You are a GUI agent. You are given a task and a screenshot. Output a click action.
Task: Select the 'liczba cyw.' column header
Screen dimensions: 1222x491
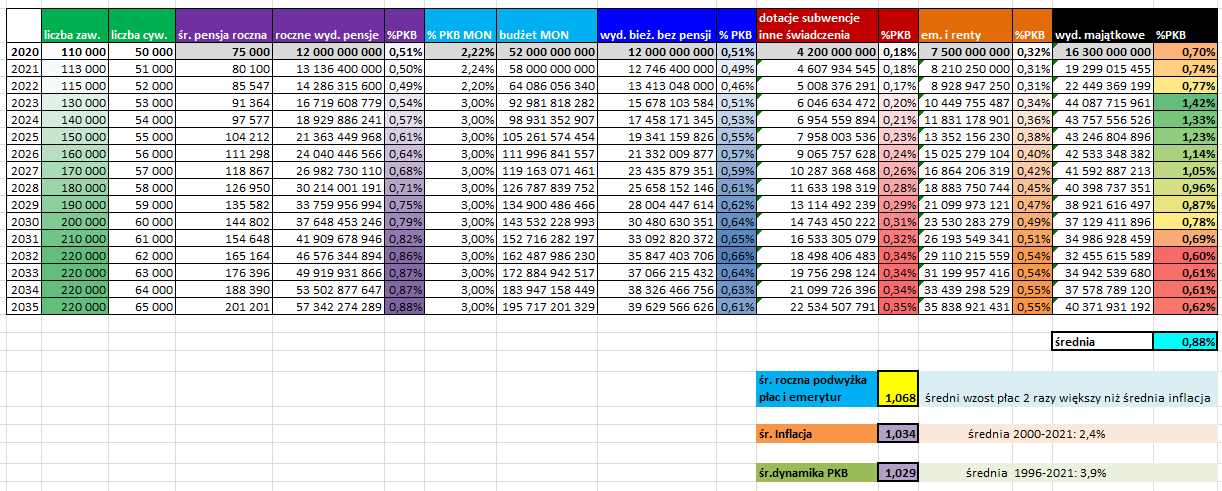click(140, 26)
